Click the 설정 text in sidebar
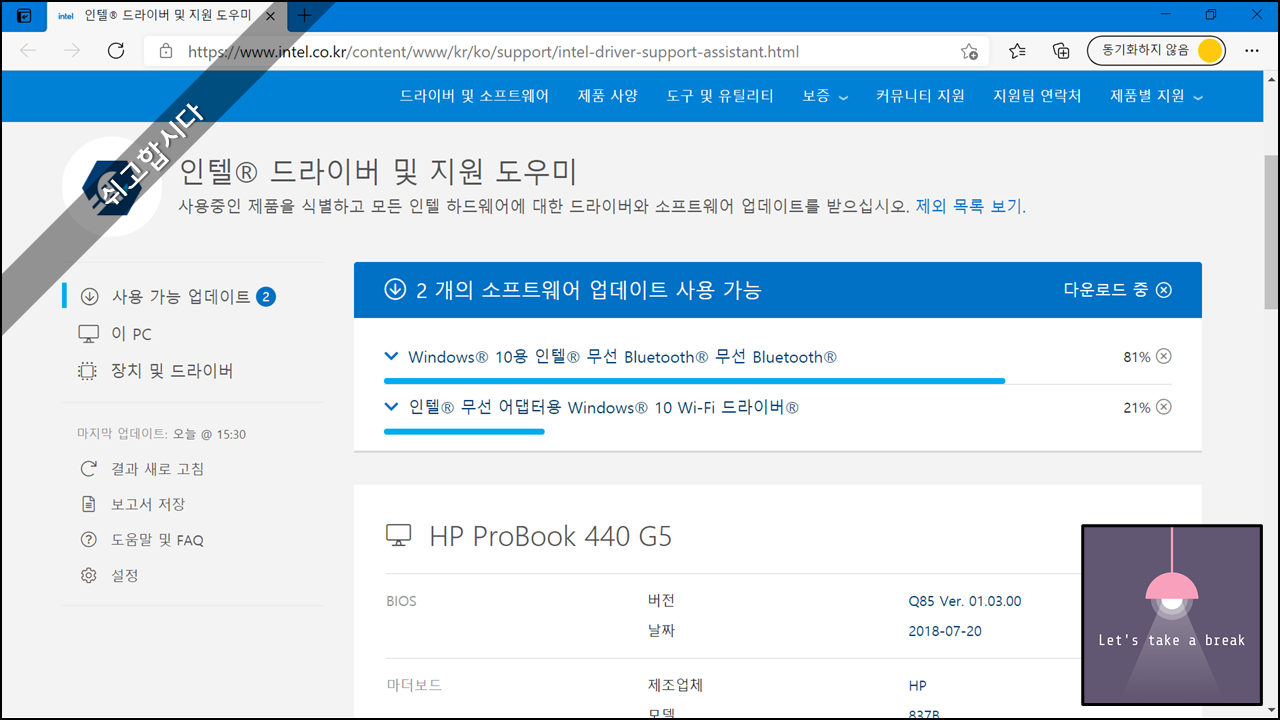The width and height of the screenshot is (1280, 720). coord(125,575)
